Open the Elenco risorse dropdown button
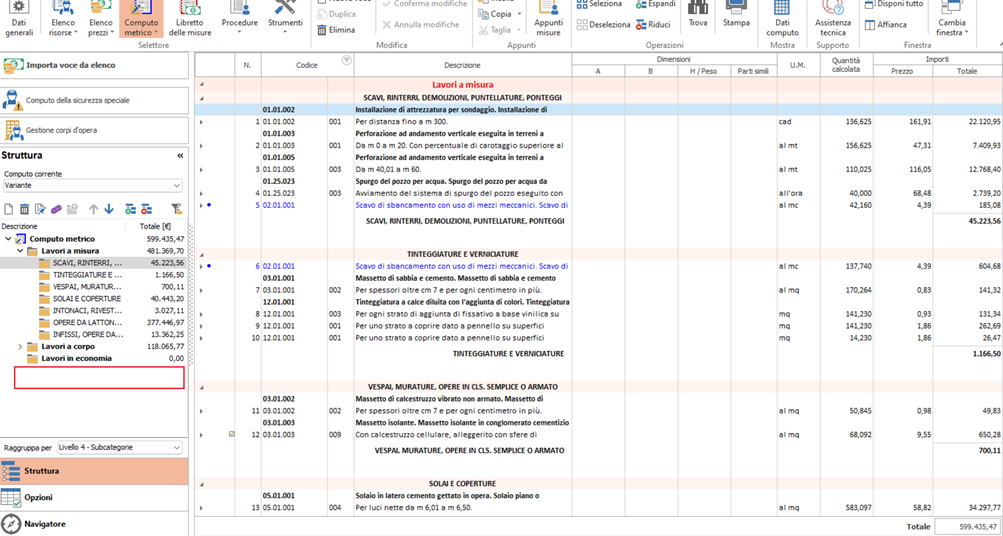Image resolution: width=1003 pixels, height=536 pixels. pyautogui.click(x=62, y=19)
